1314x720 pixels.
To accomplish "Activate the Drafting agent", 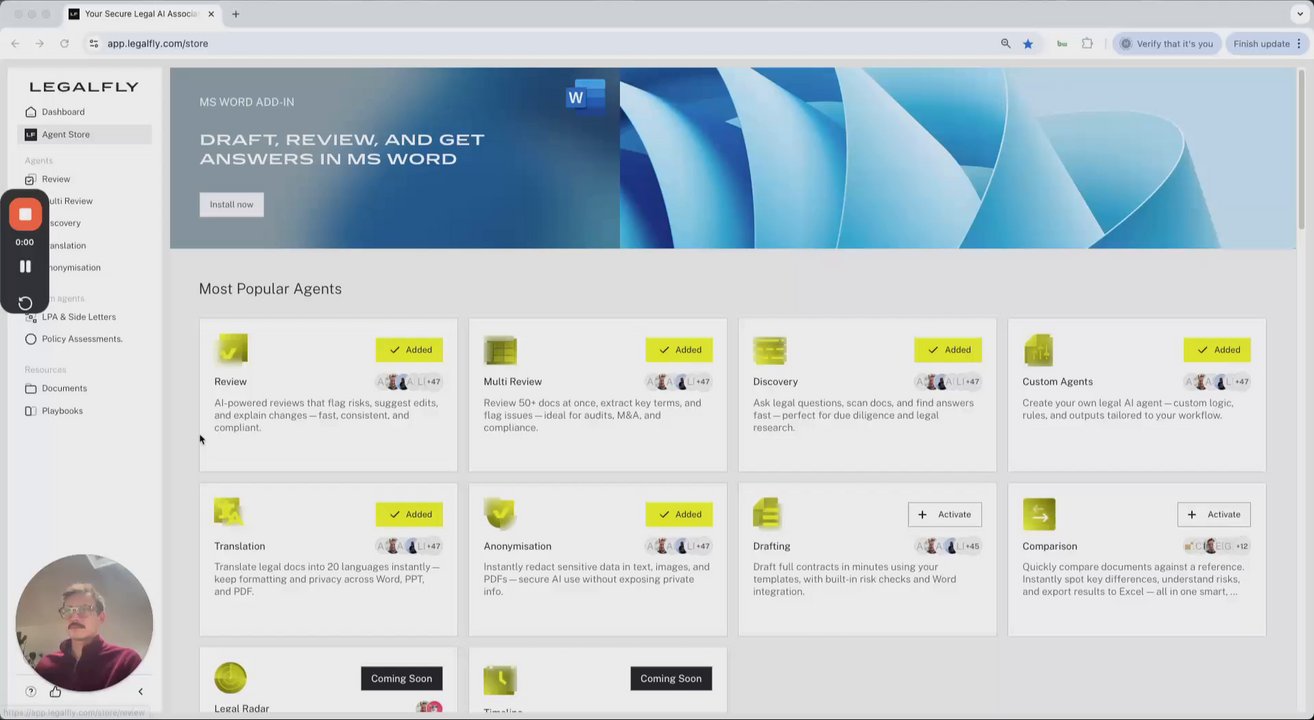I will pyautogui.click(x=945, y=514).
